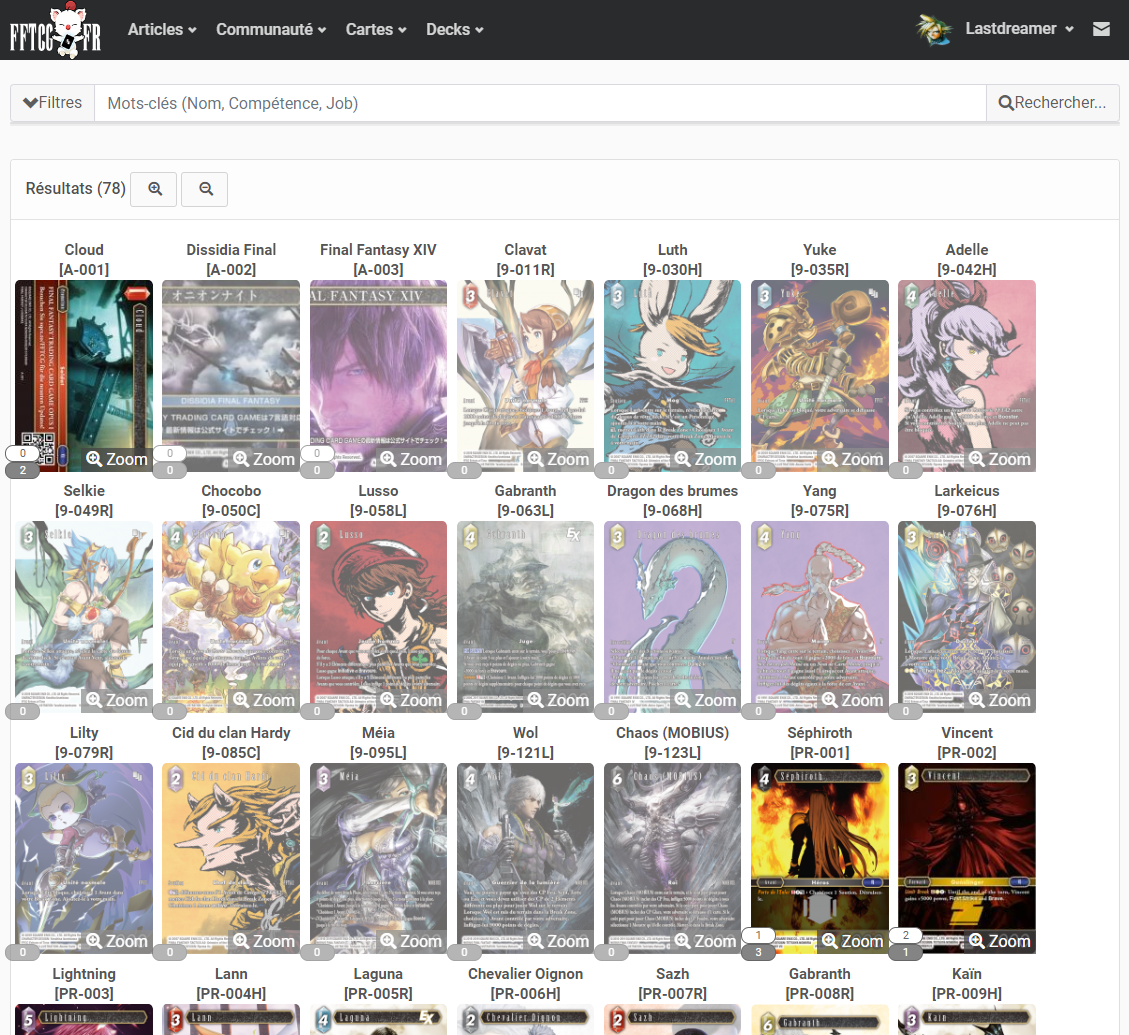Click the Cloud card gray quantity badge
This screenshot has width=1129, height=1035.
click(22, 470)
